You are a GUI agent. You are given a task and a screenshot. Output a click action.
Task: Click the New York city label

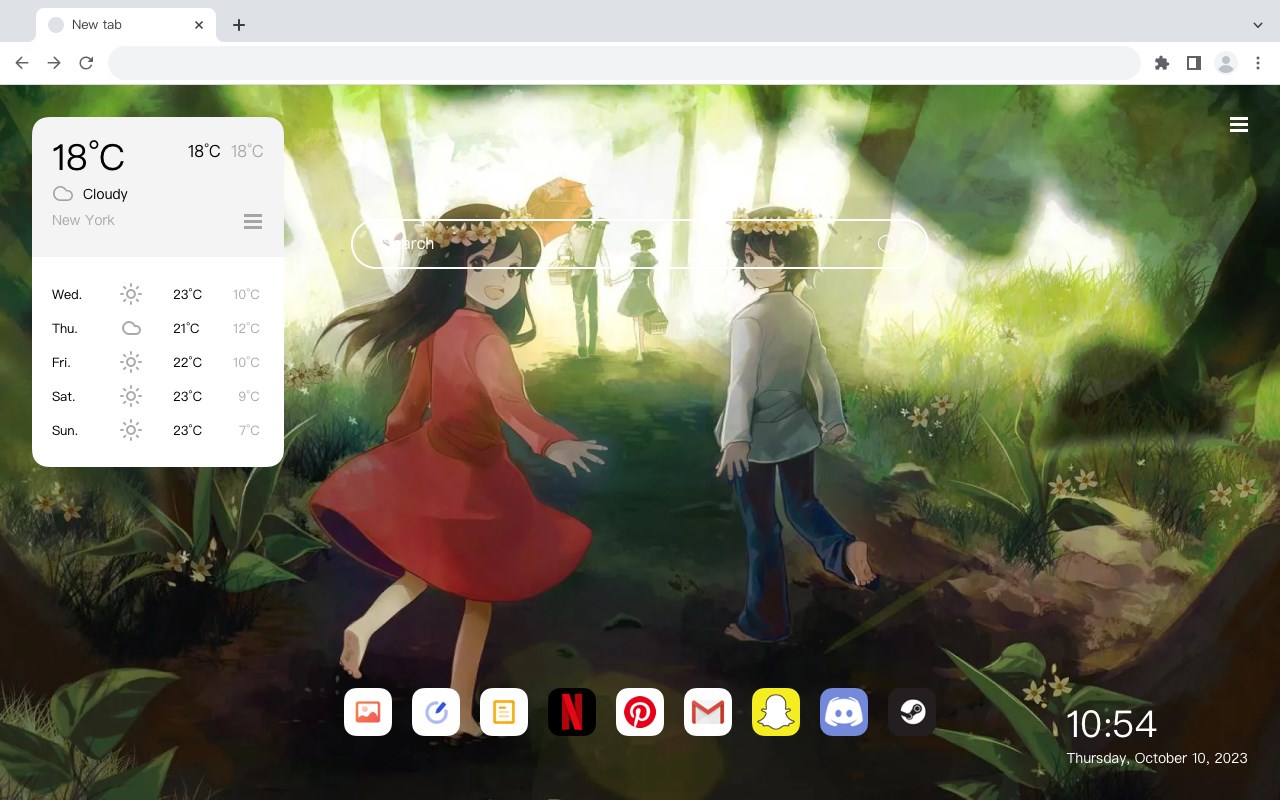click(83, 220)
